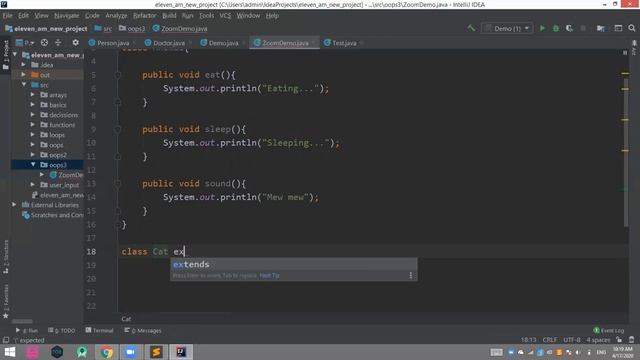Open Favorites tool window side tab
This screenshot has height=360, width=640.
[x=6, y=301]
